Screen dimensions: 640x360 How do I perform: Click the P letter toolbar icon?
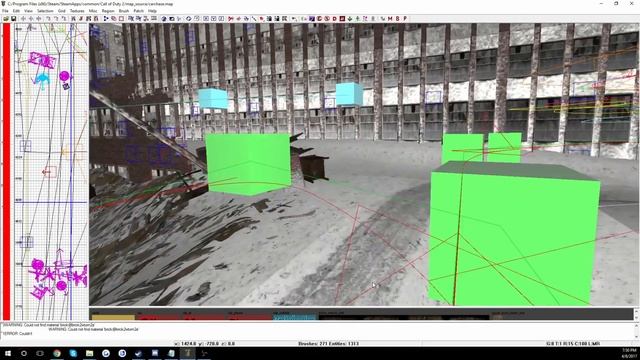tap(405, 18)
